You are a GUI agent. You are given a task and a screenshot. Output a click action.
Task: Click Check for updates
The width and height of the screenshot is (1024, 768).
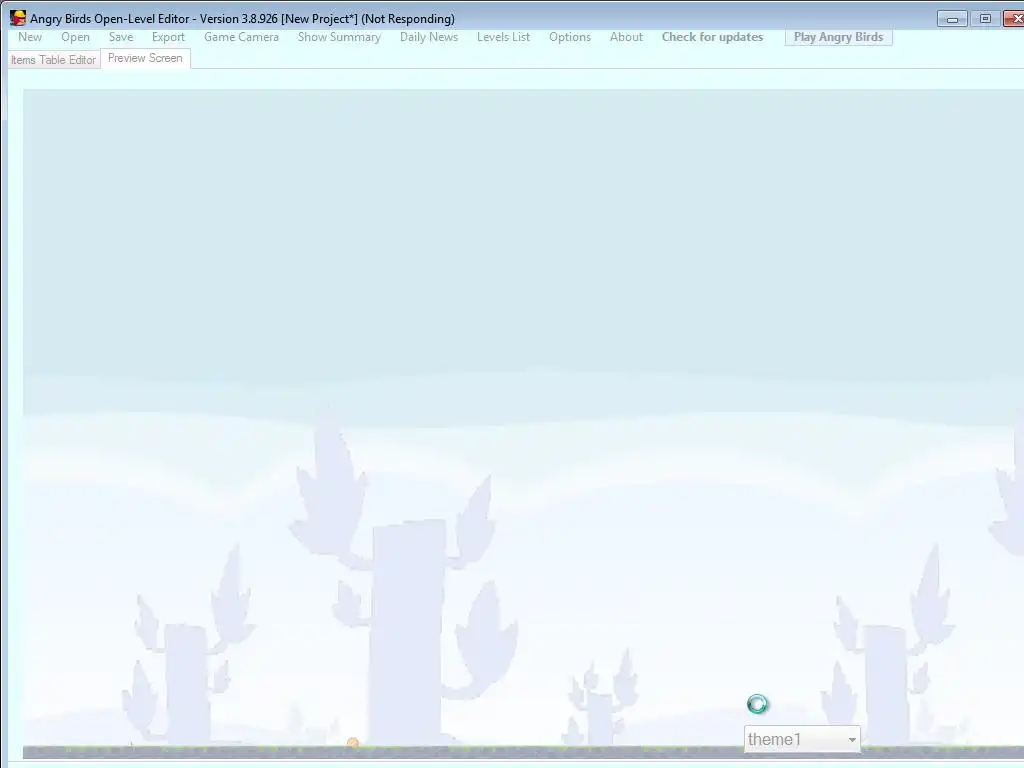tap(712, 37)
